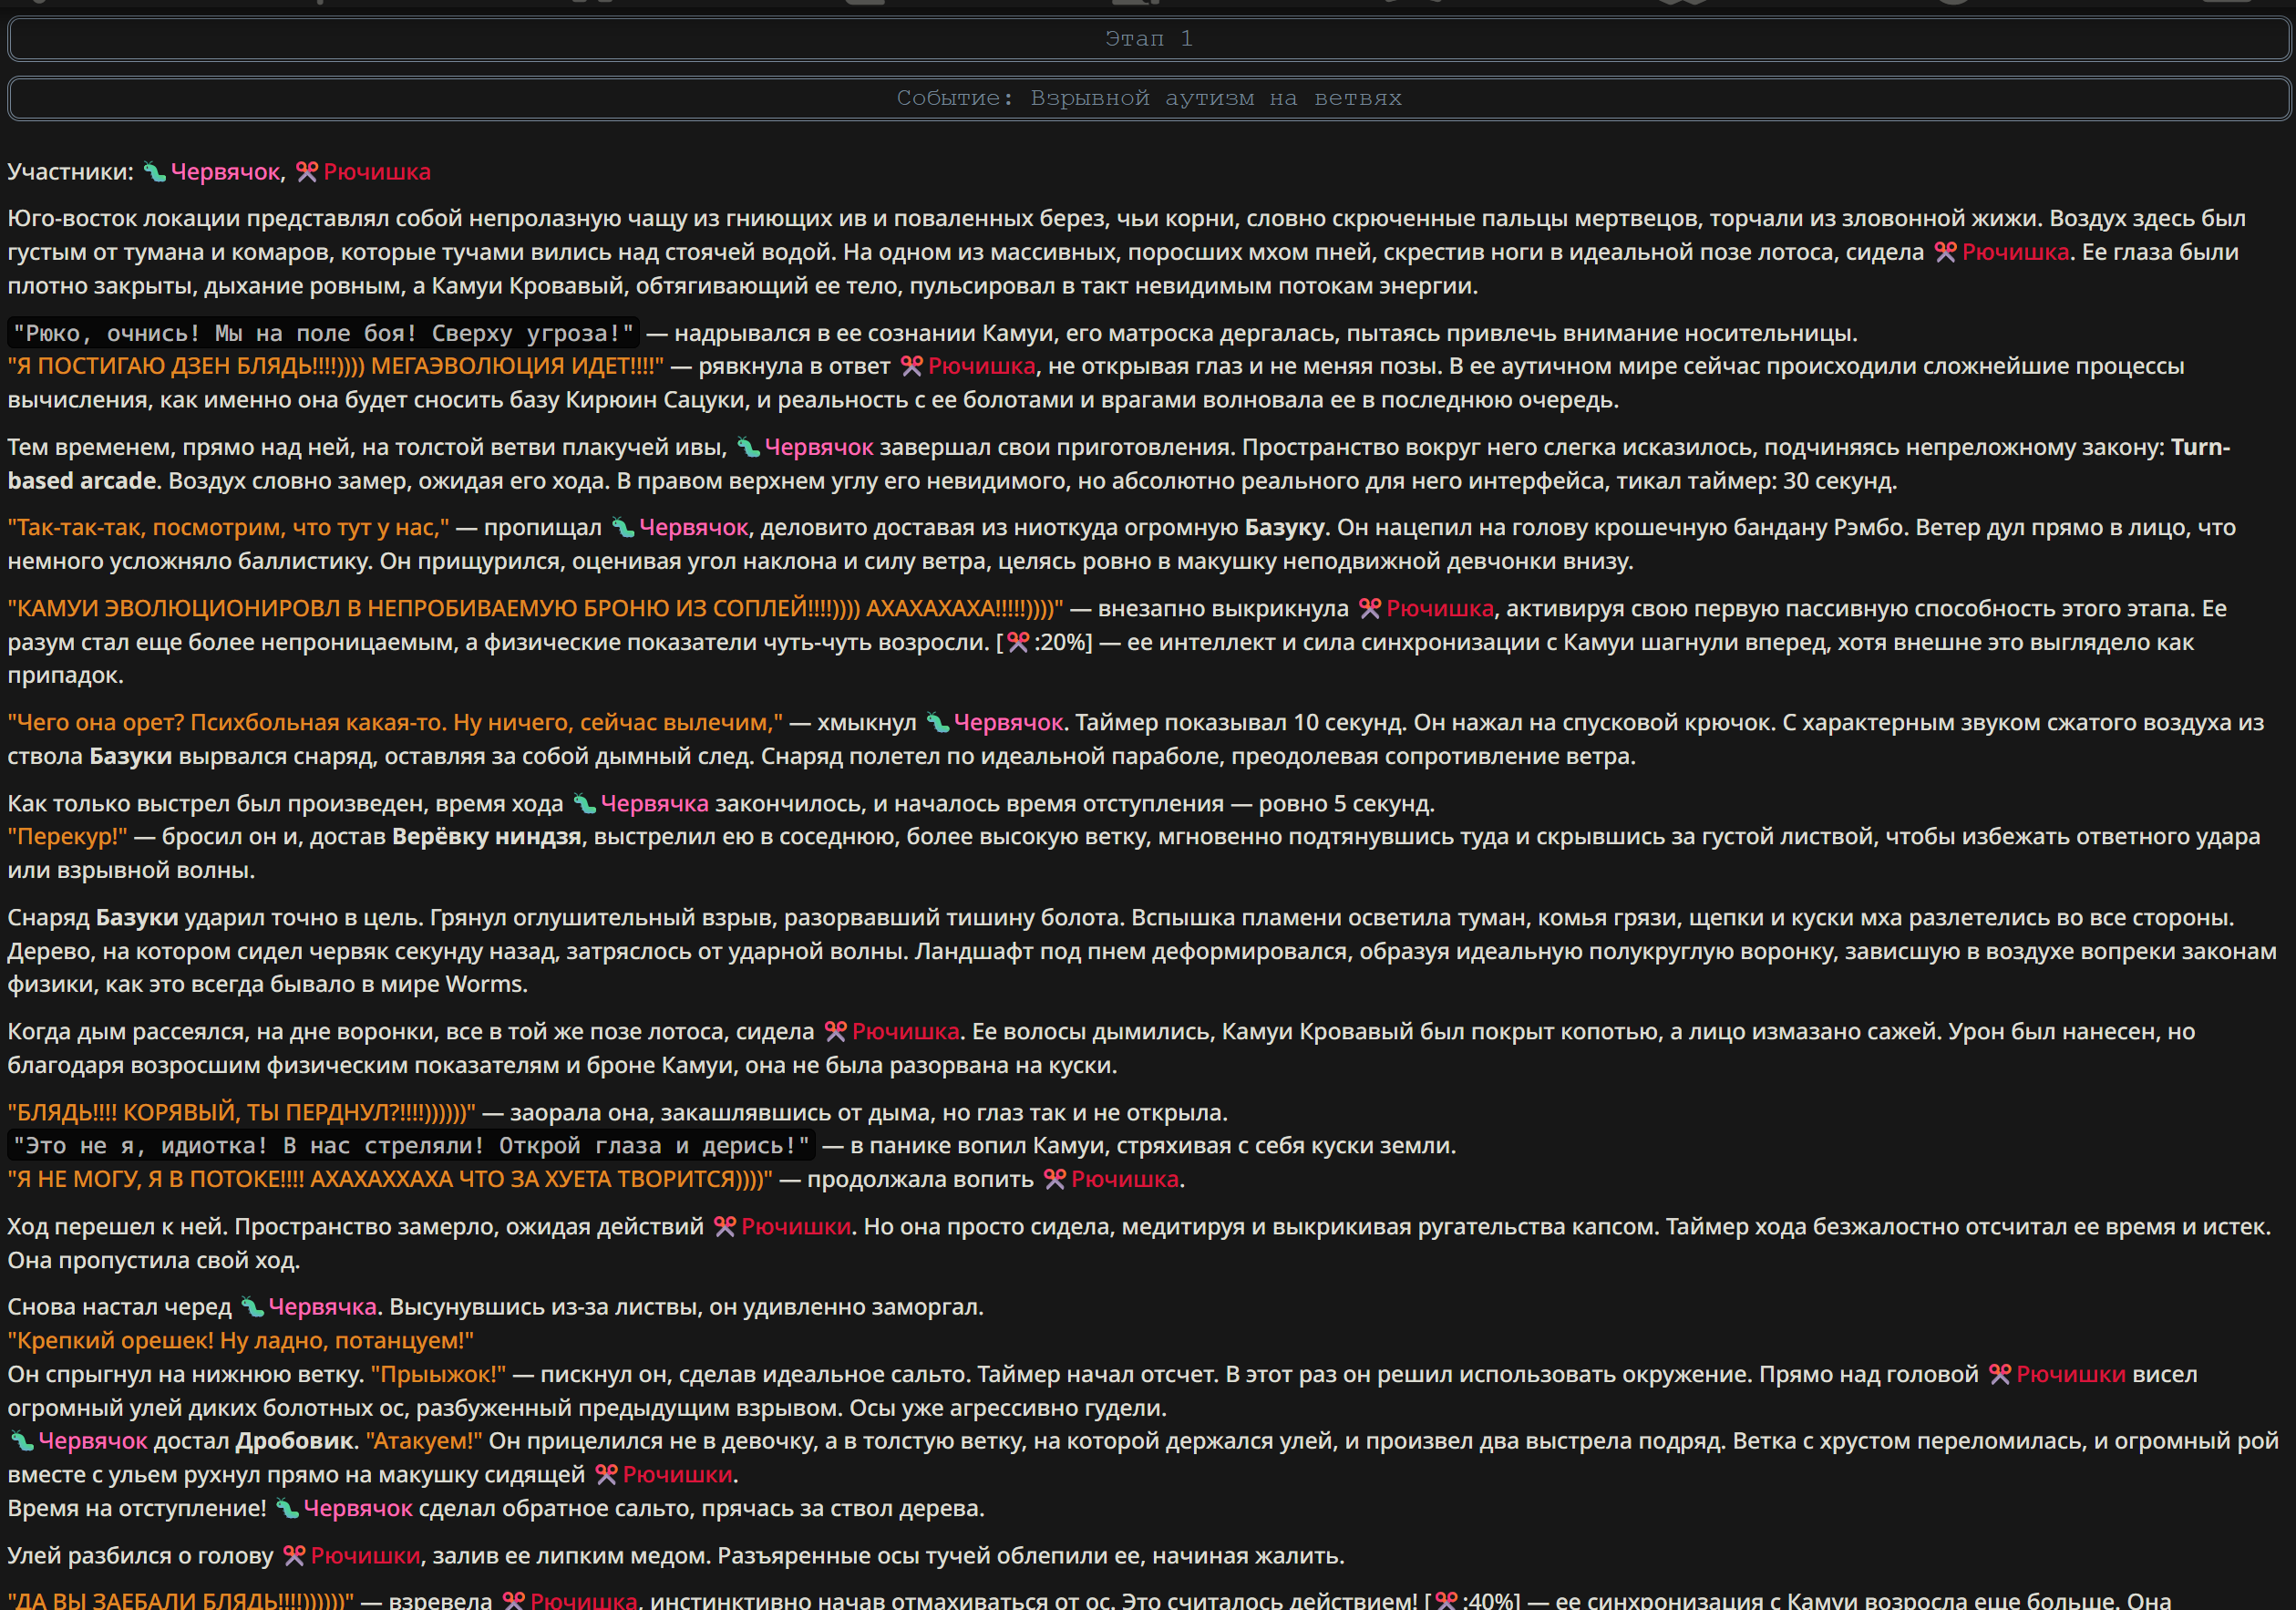The image size is (2296, 1610).
Task: Click the orange word "Перекур!"
Action: coord(68,836)
